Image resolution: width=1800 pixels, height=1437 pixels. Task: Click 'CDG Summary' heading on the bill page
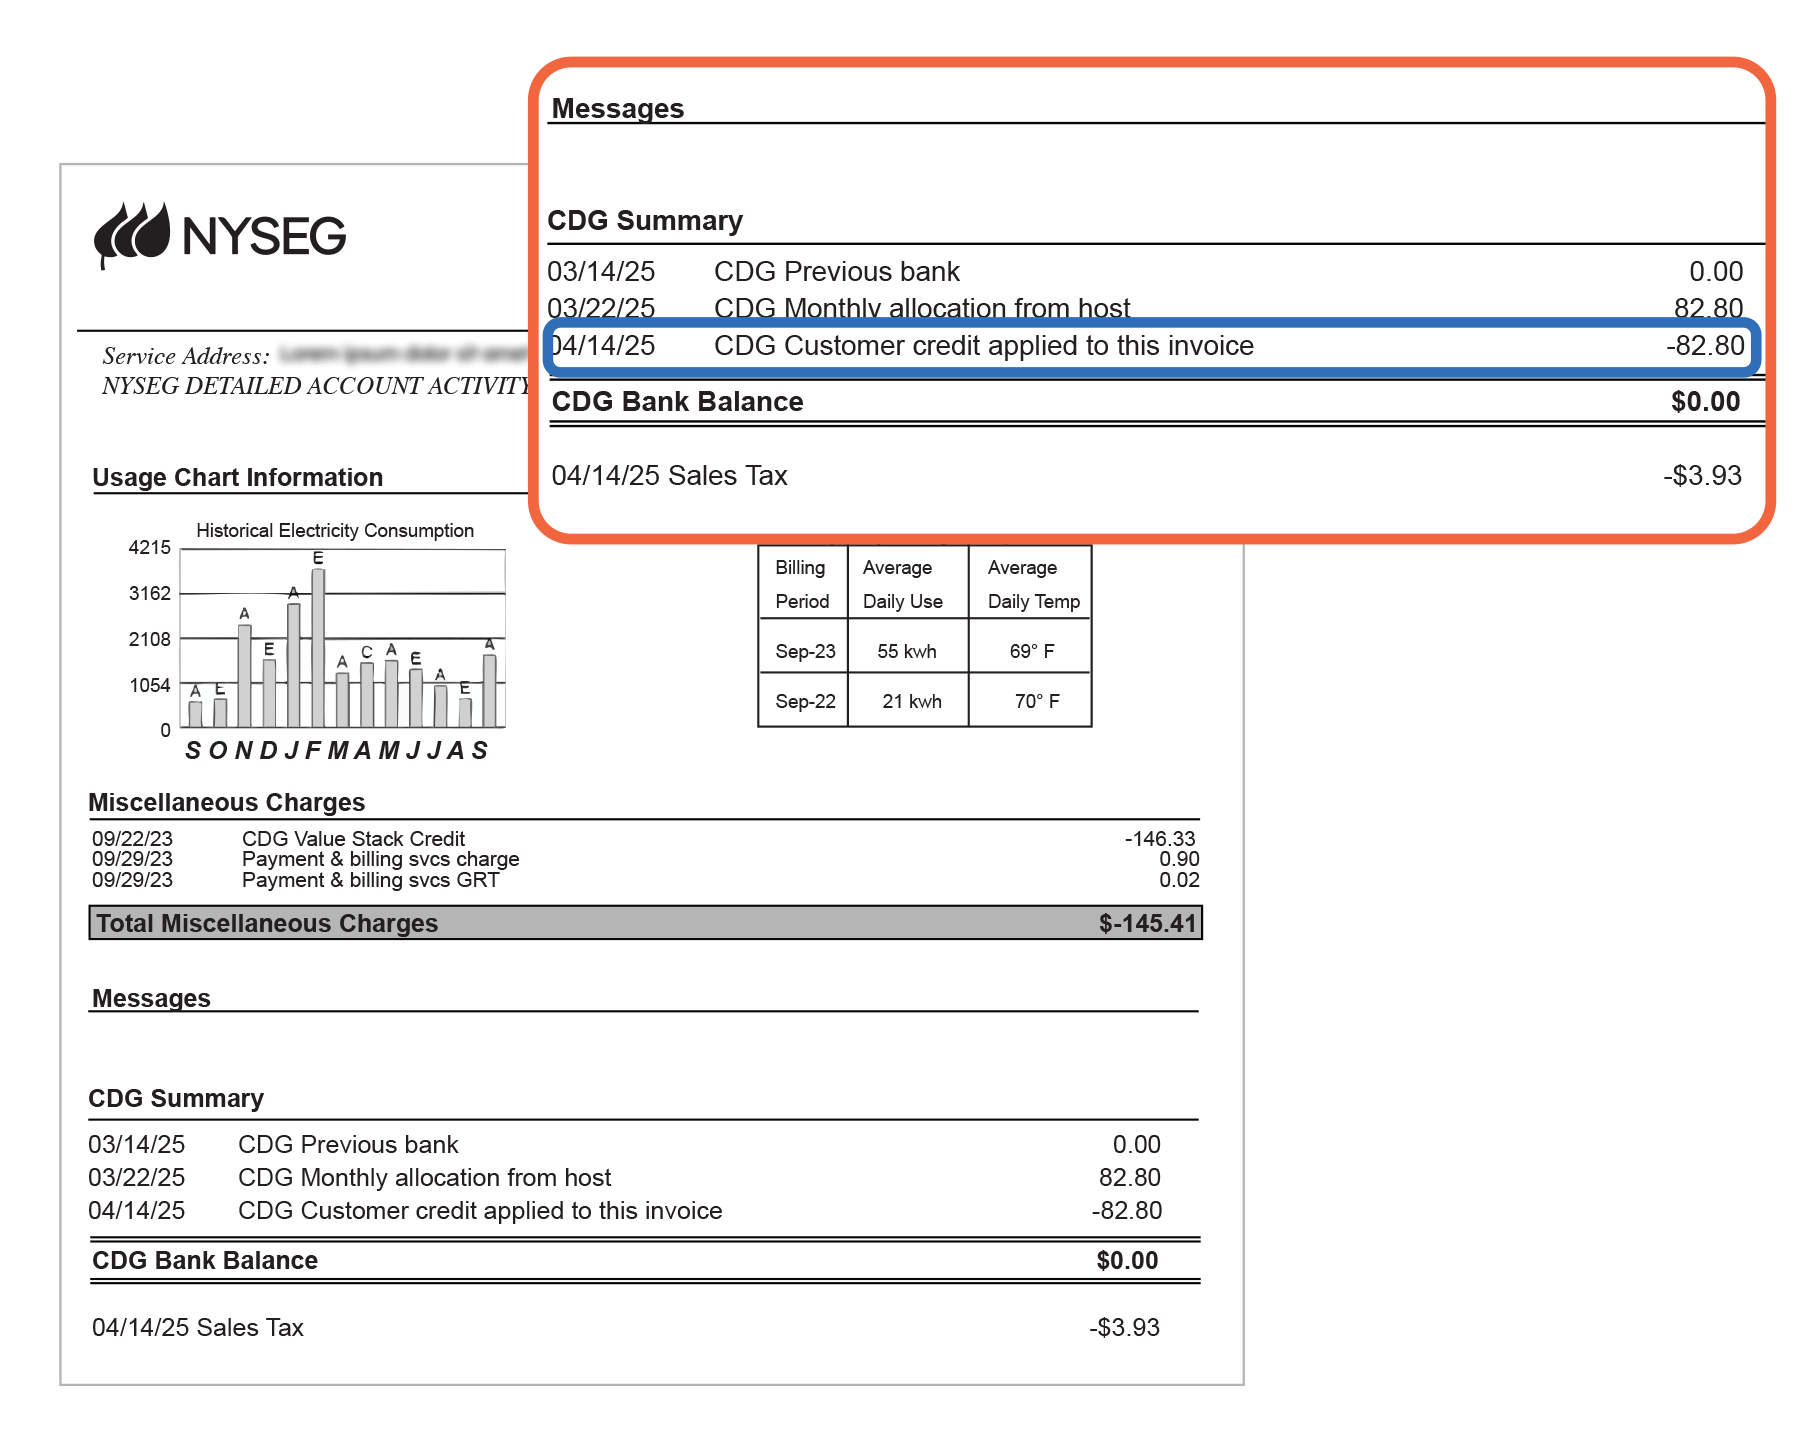176,1098
